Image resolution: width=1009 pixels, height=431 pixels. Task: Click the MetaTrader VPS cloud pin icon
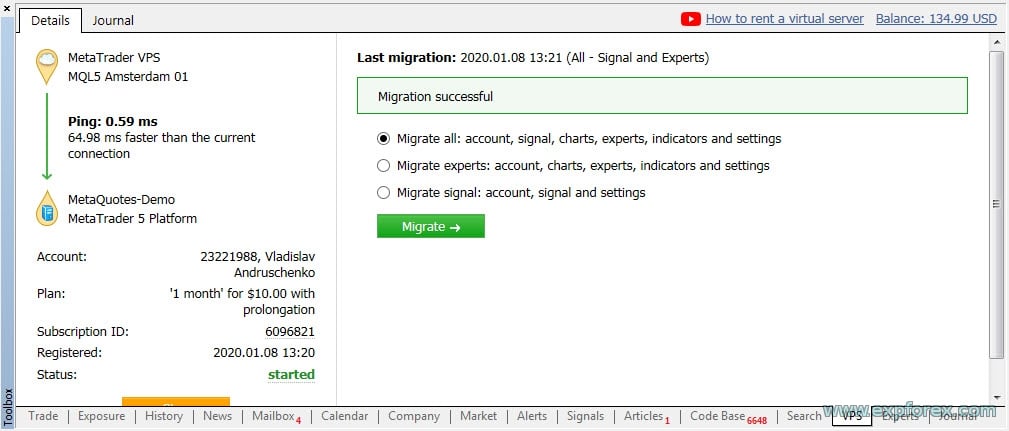click(x=47, y=67)
